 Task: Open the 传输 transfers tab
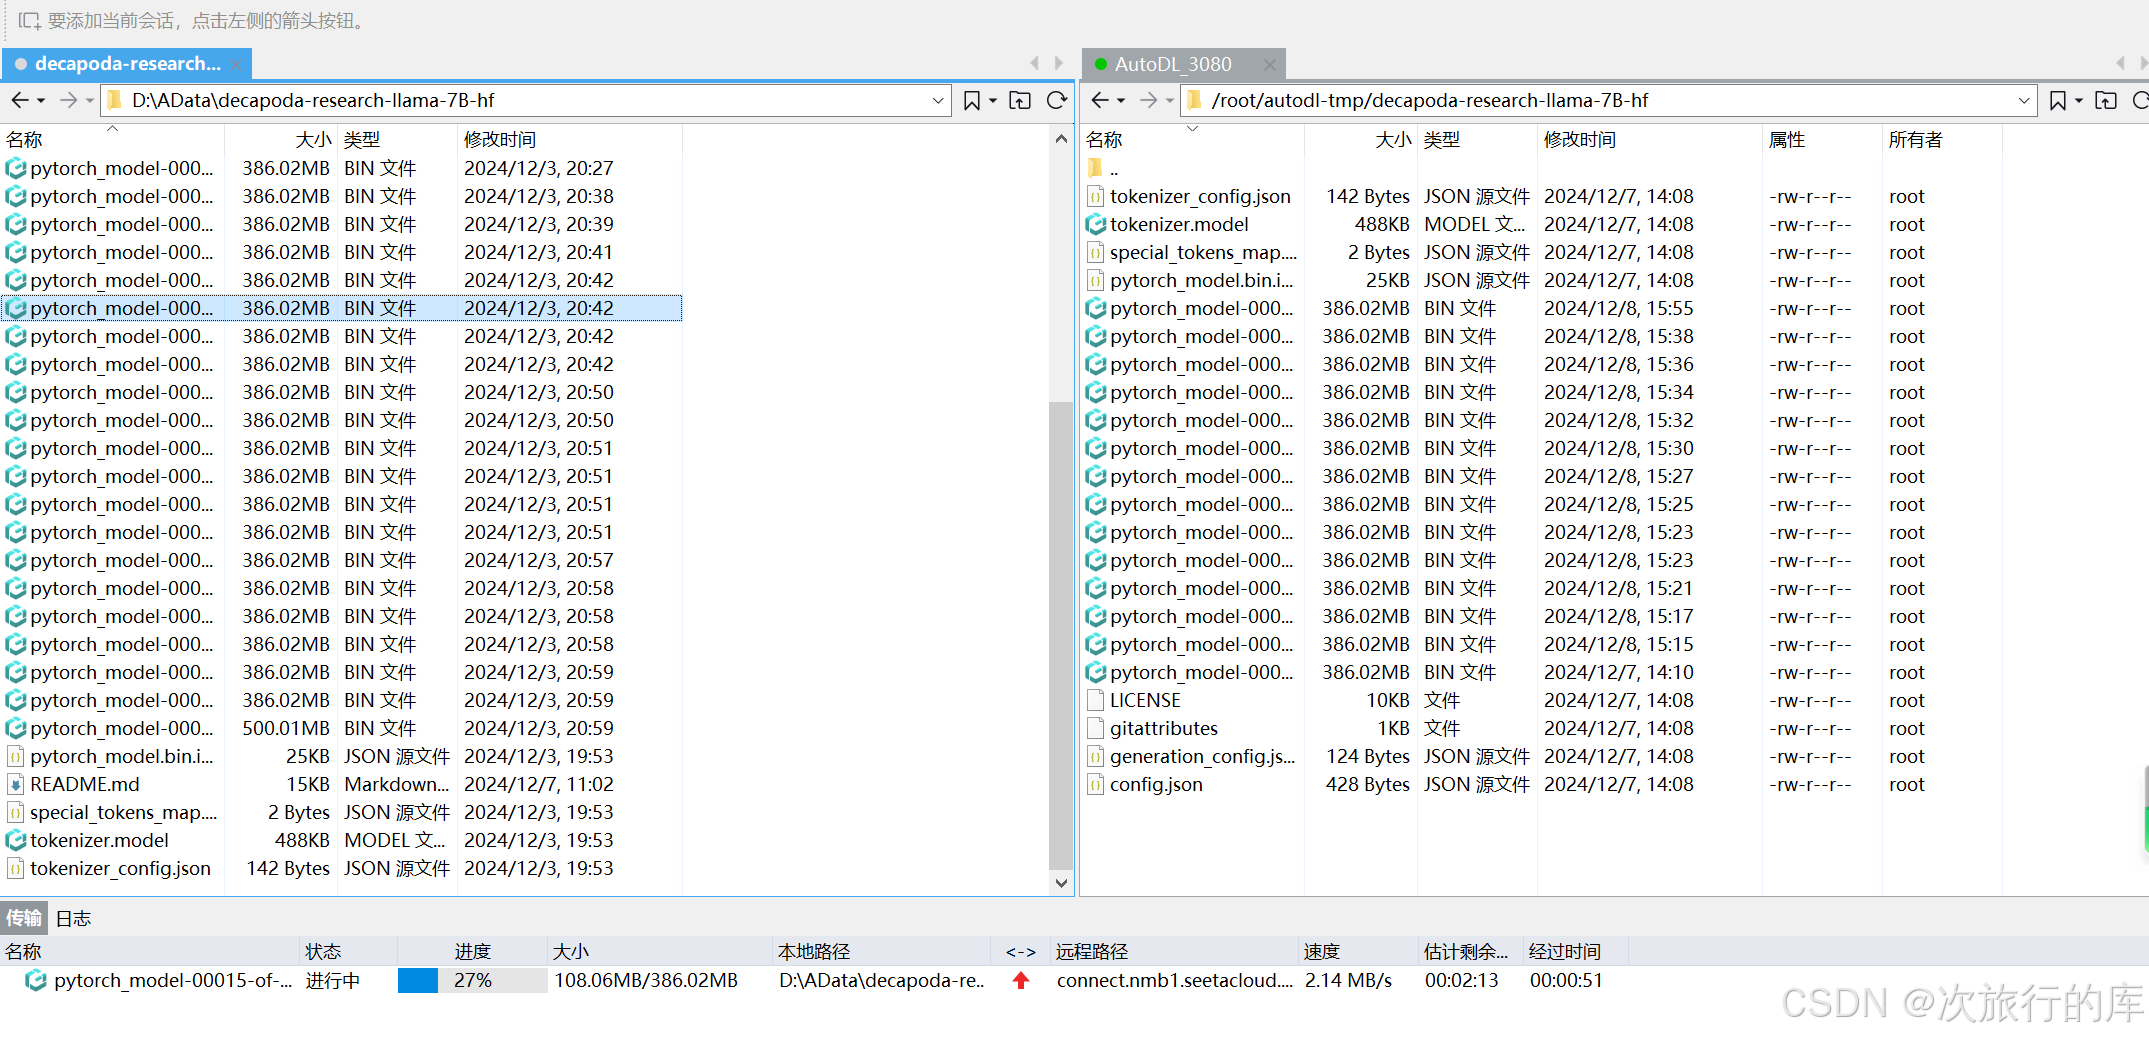point(24,918)
